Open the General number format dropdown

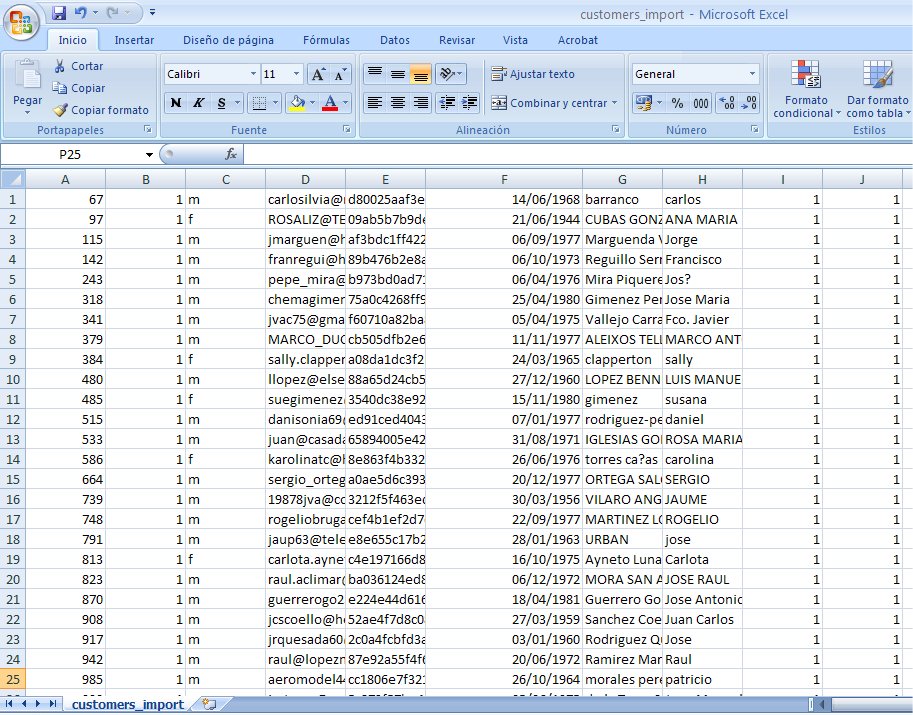[752, 74]
